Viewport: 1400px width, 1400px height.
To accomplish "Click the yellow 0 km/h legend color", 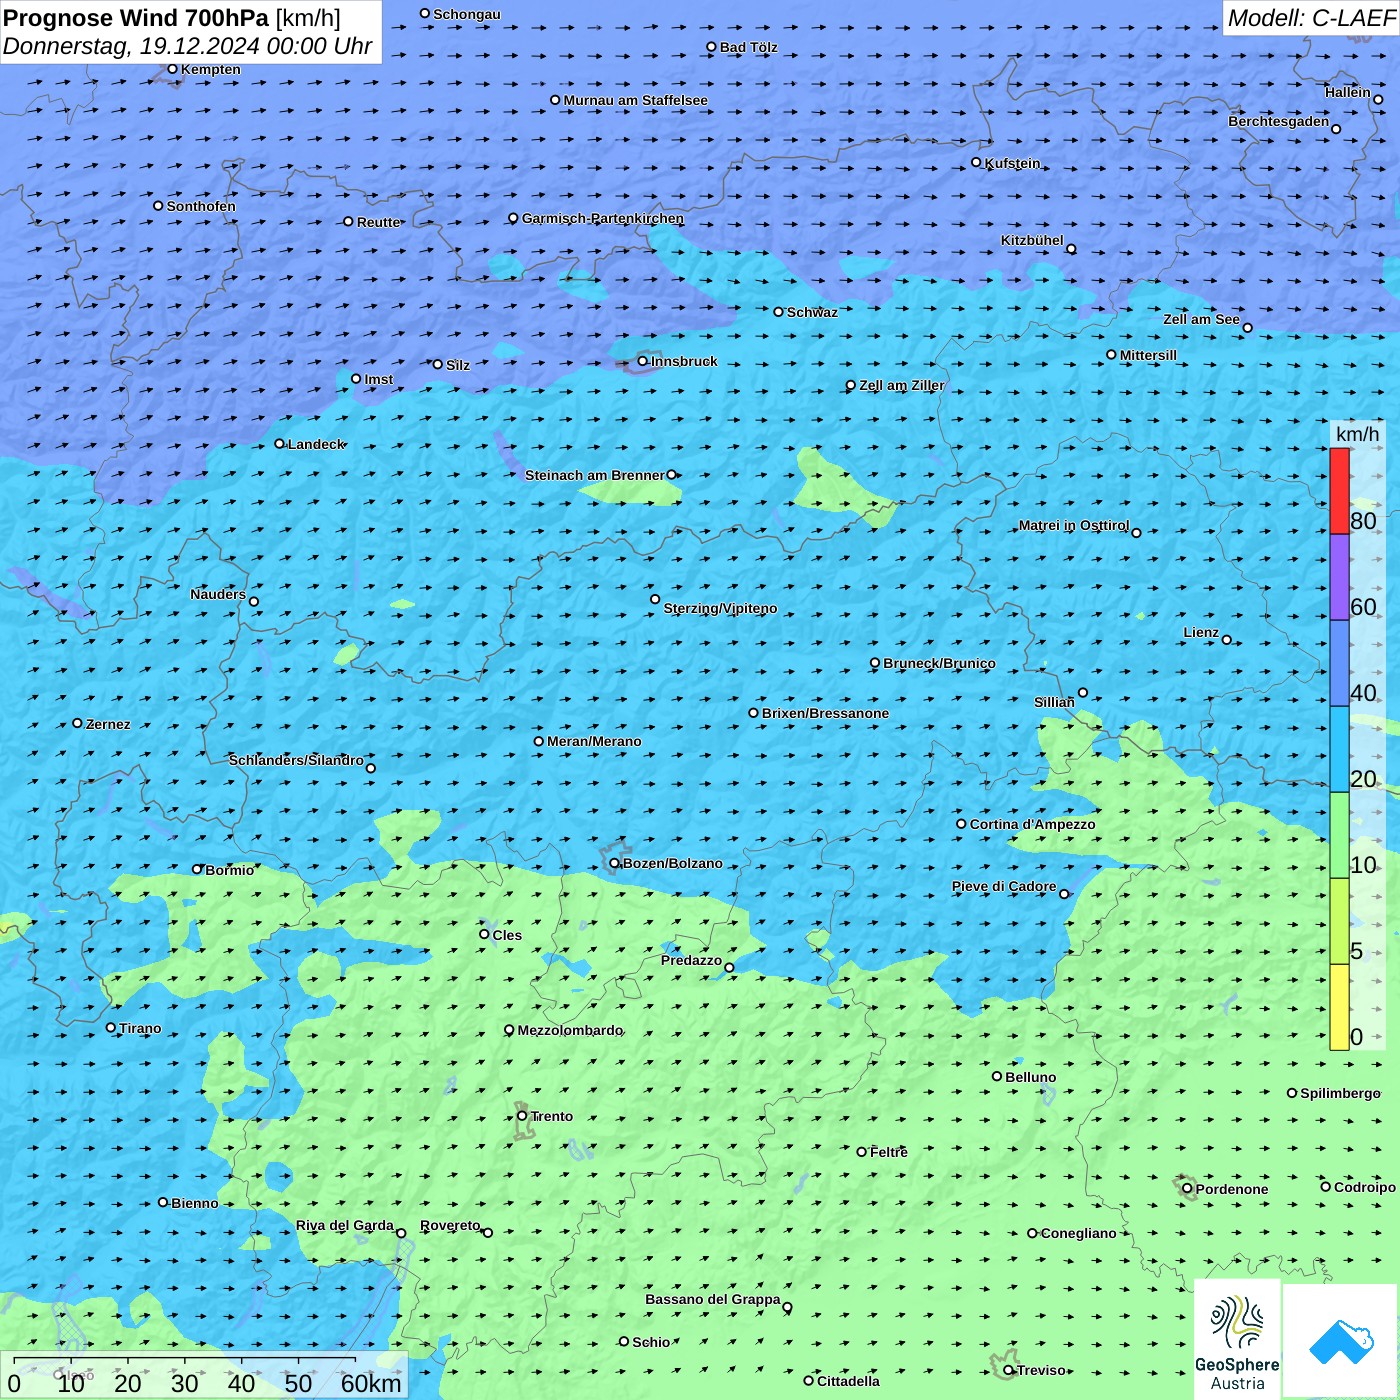I will click(x=1339, y=1007).
